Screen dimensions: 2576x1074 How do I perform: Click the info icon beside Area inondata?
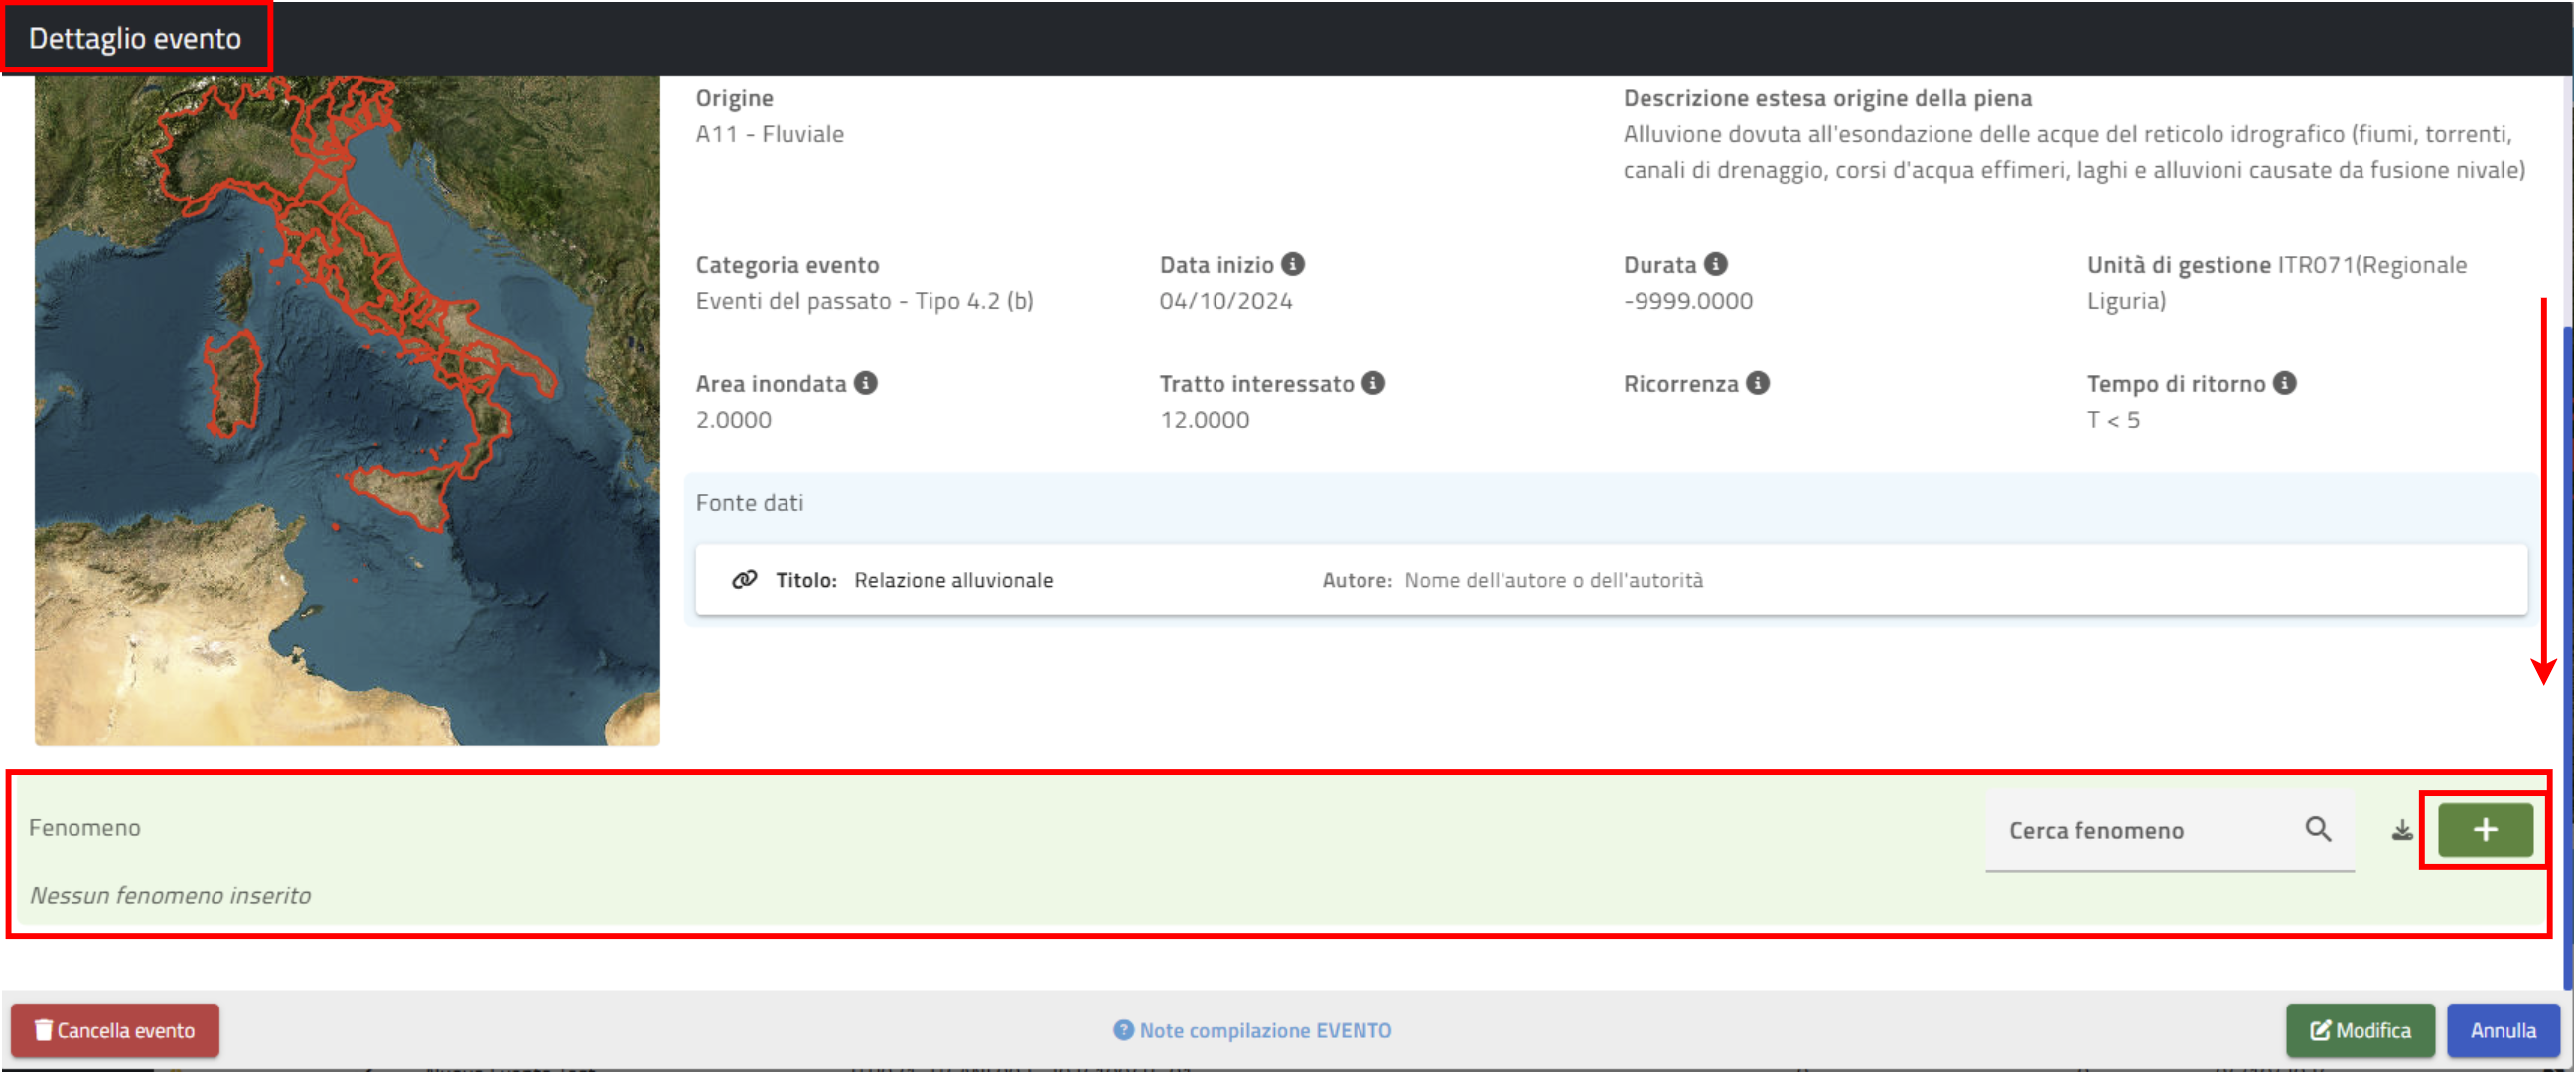(865, 383)
